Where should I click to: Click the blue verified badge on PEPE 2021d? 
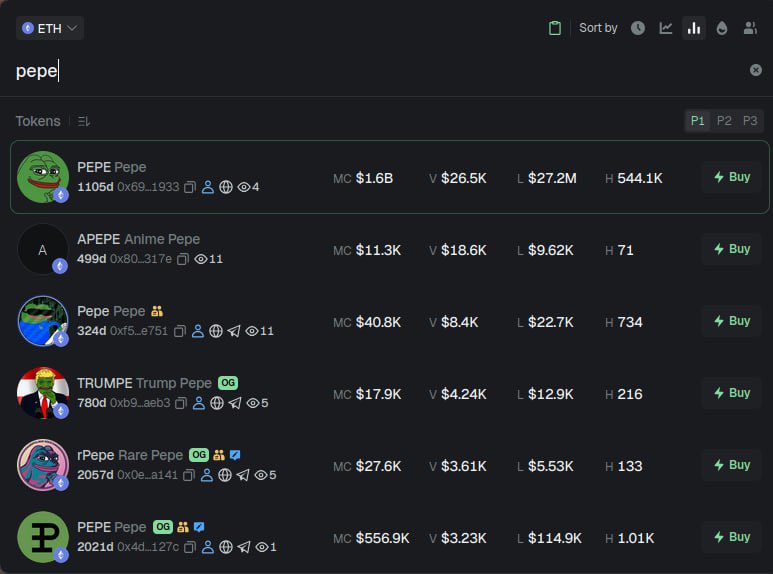pos(199,527)
